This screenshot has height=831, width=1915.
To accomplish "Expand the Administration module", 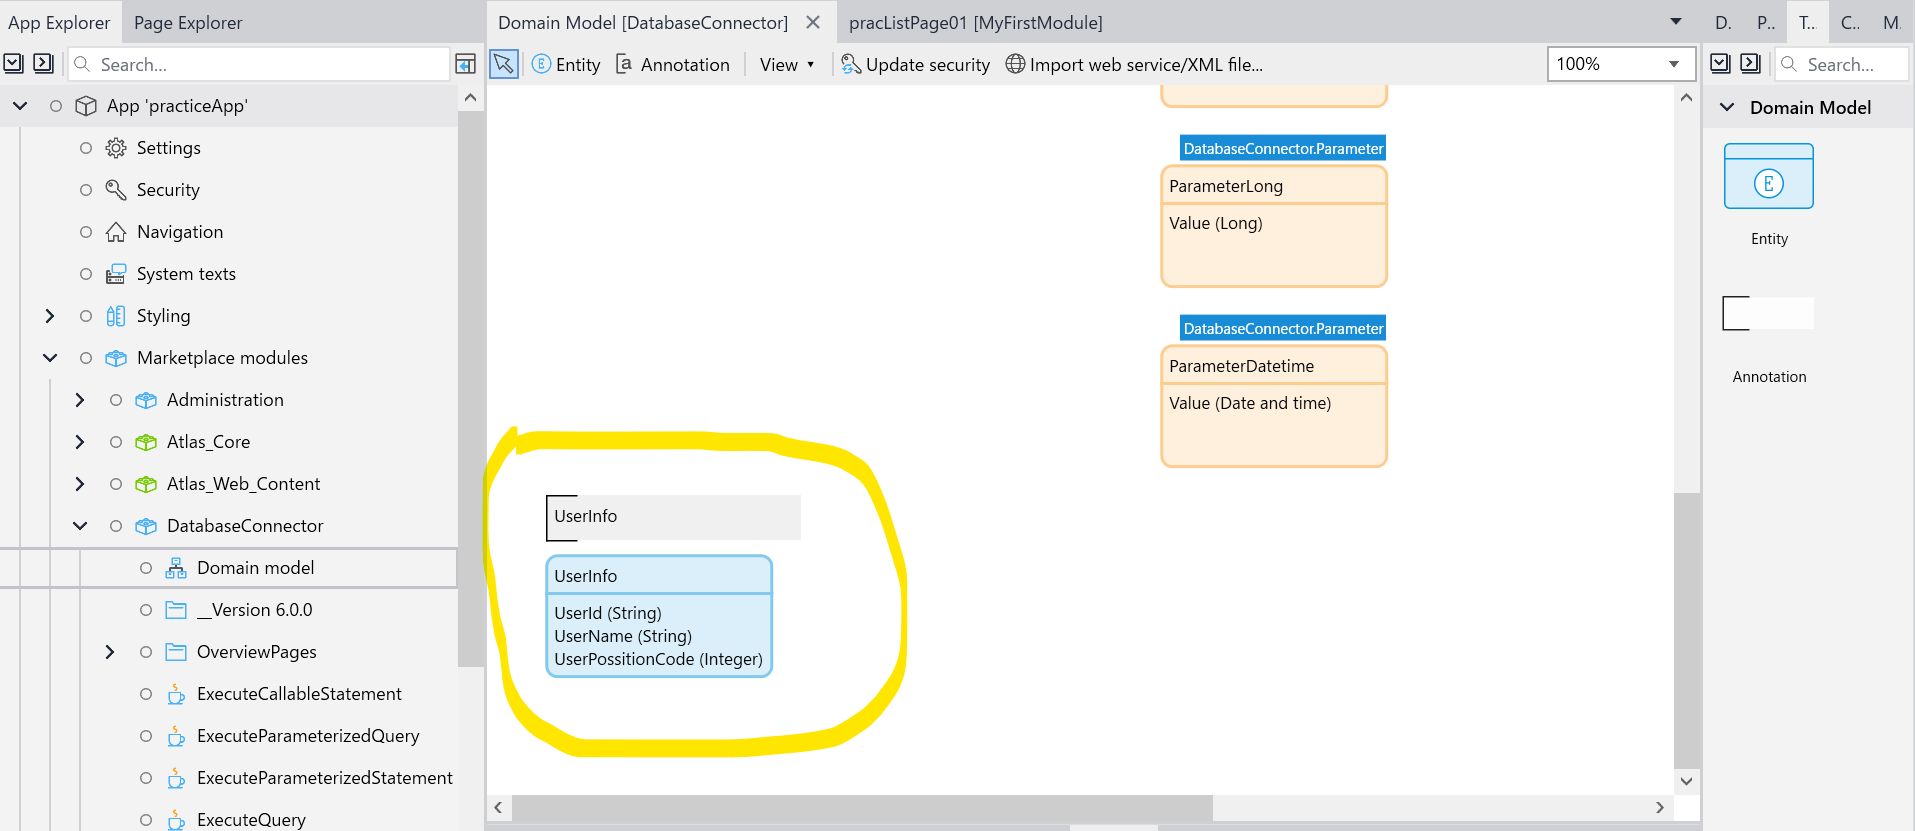I will pyautogui.click(x=80, y=400).
